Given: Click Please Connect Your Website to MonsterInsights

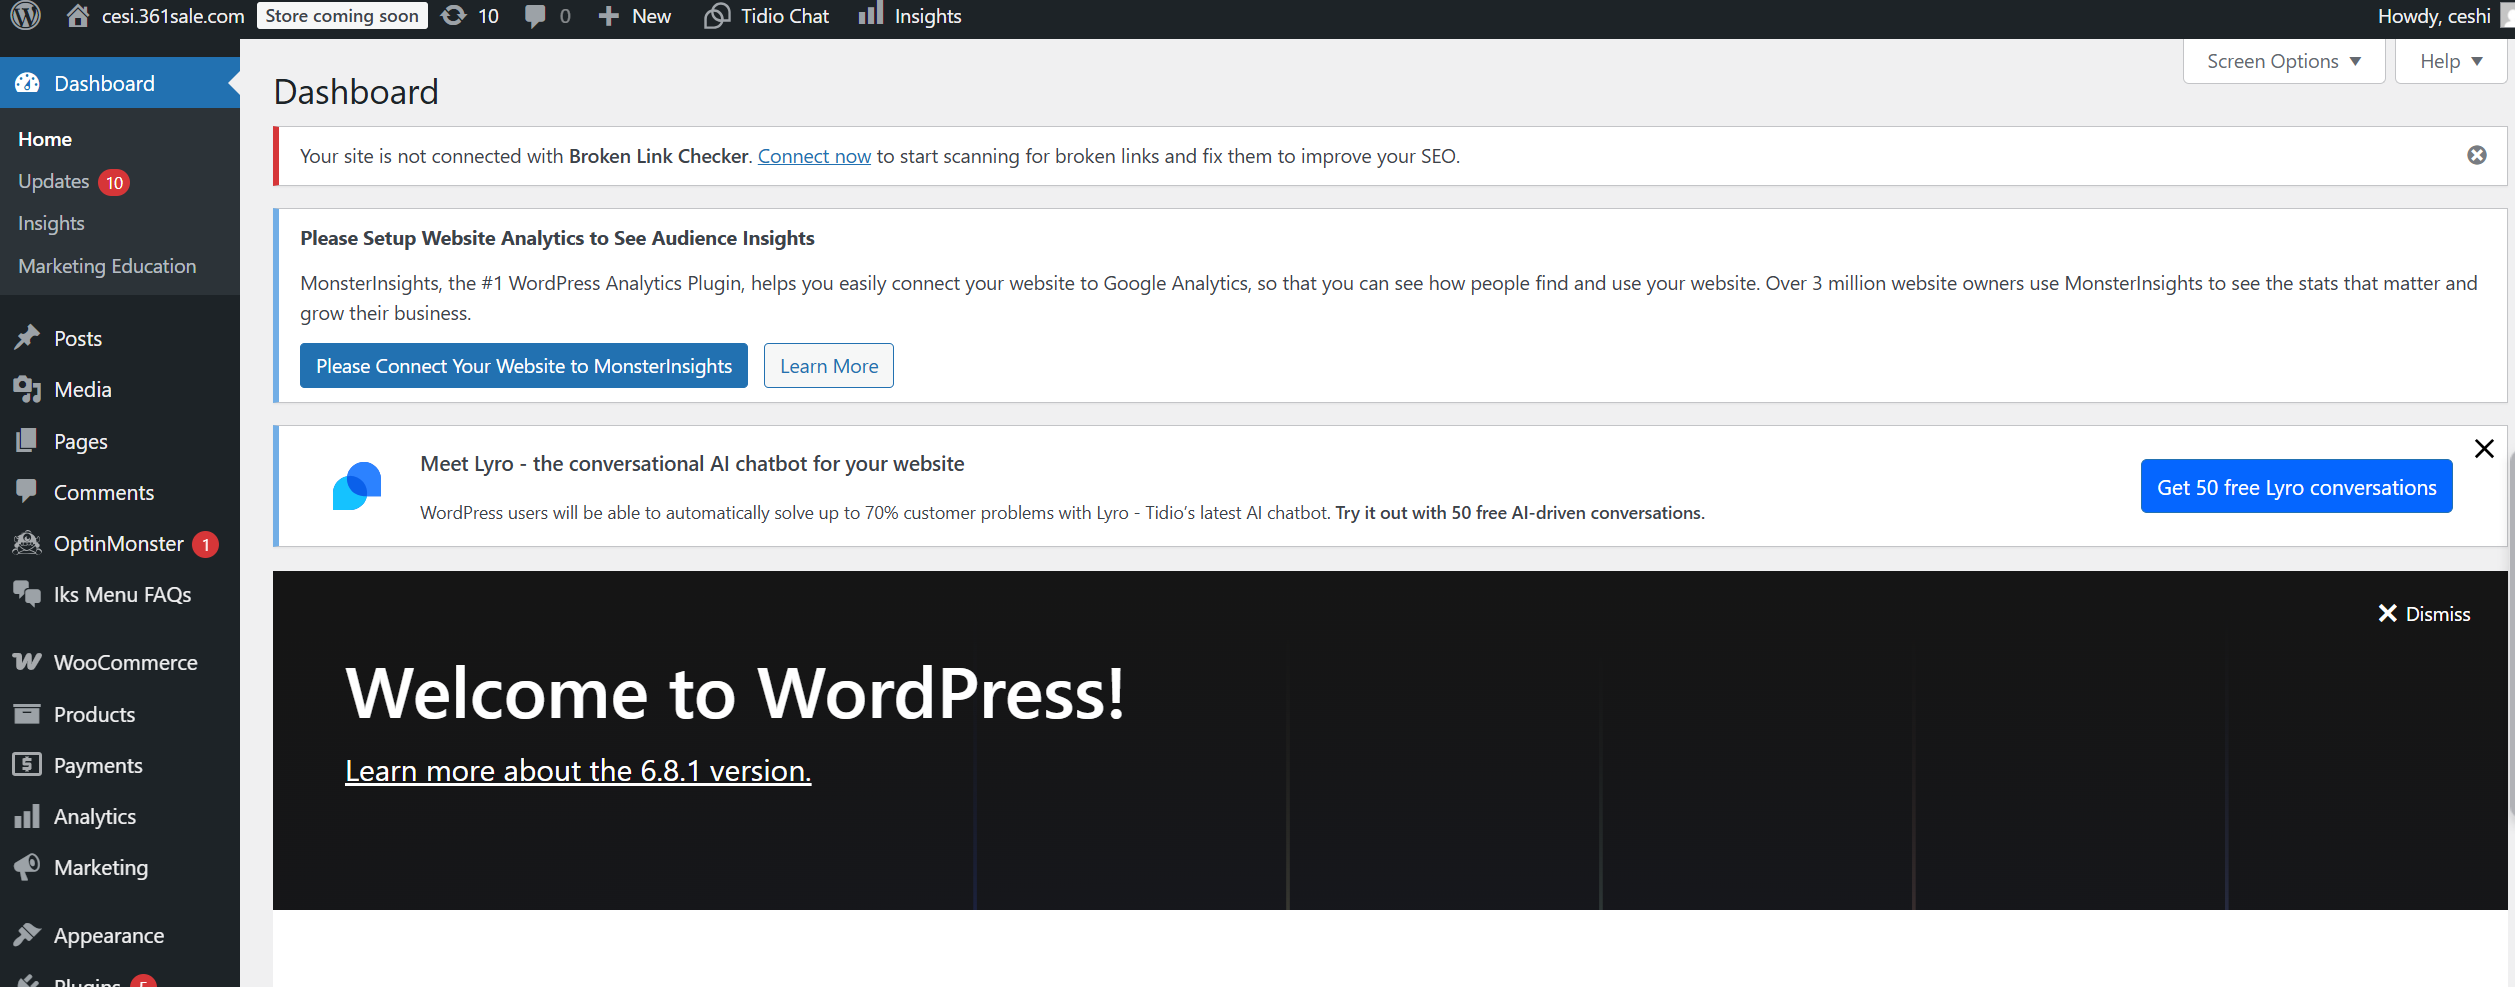Looking at the screenshot, I should pyautogui.click(x=523, y=366).
